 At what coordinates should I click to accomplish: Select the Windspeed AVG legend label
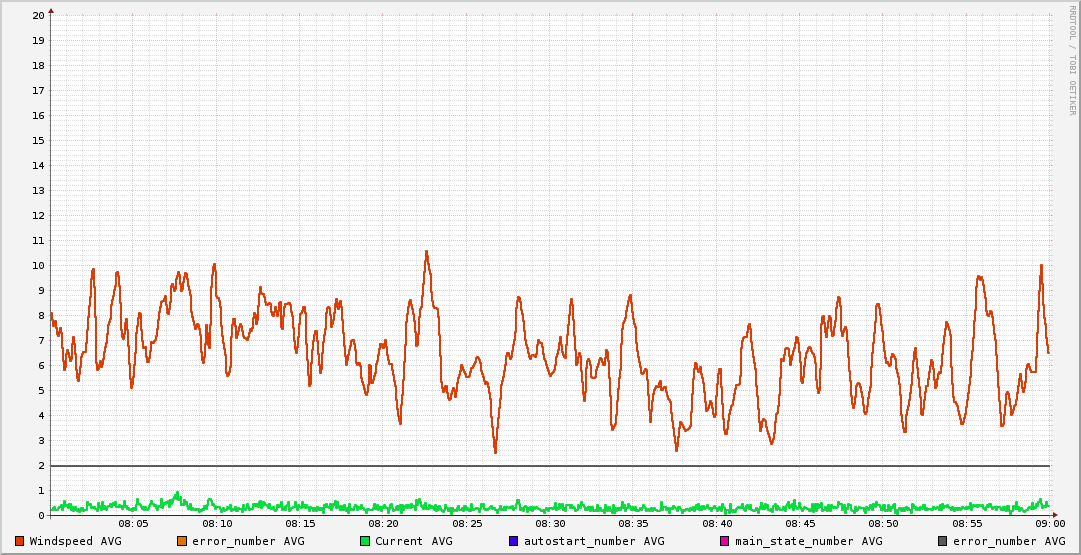[75, 541]
